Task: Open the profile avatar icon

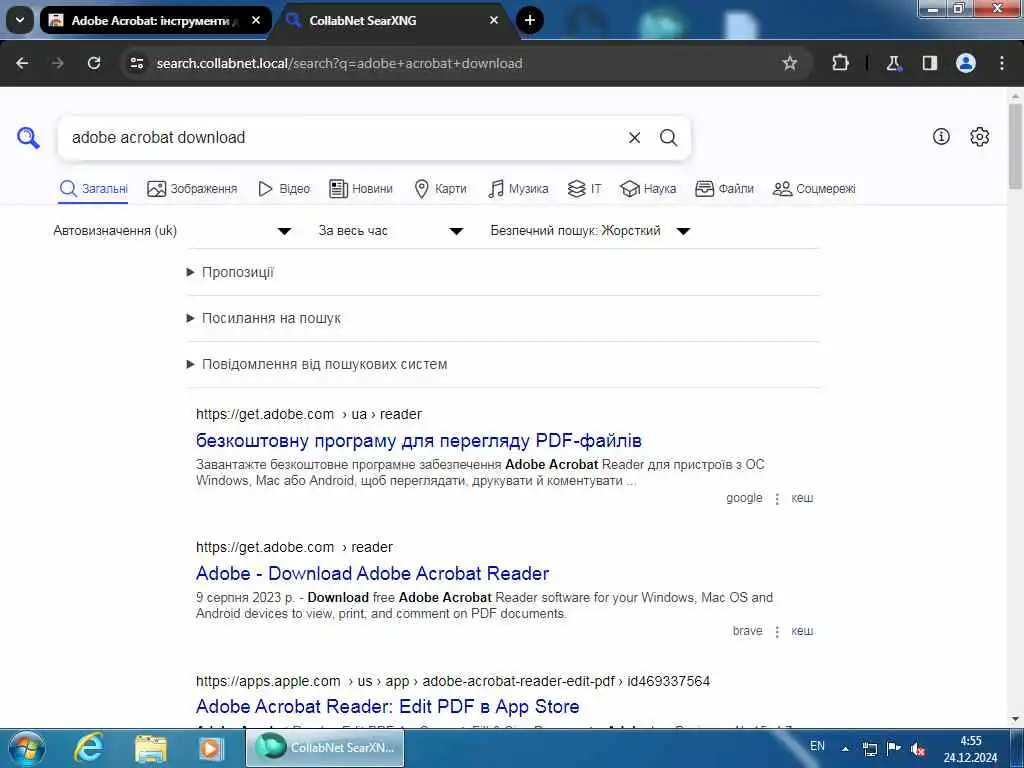Action: 965,63
